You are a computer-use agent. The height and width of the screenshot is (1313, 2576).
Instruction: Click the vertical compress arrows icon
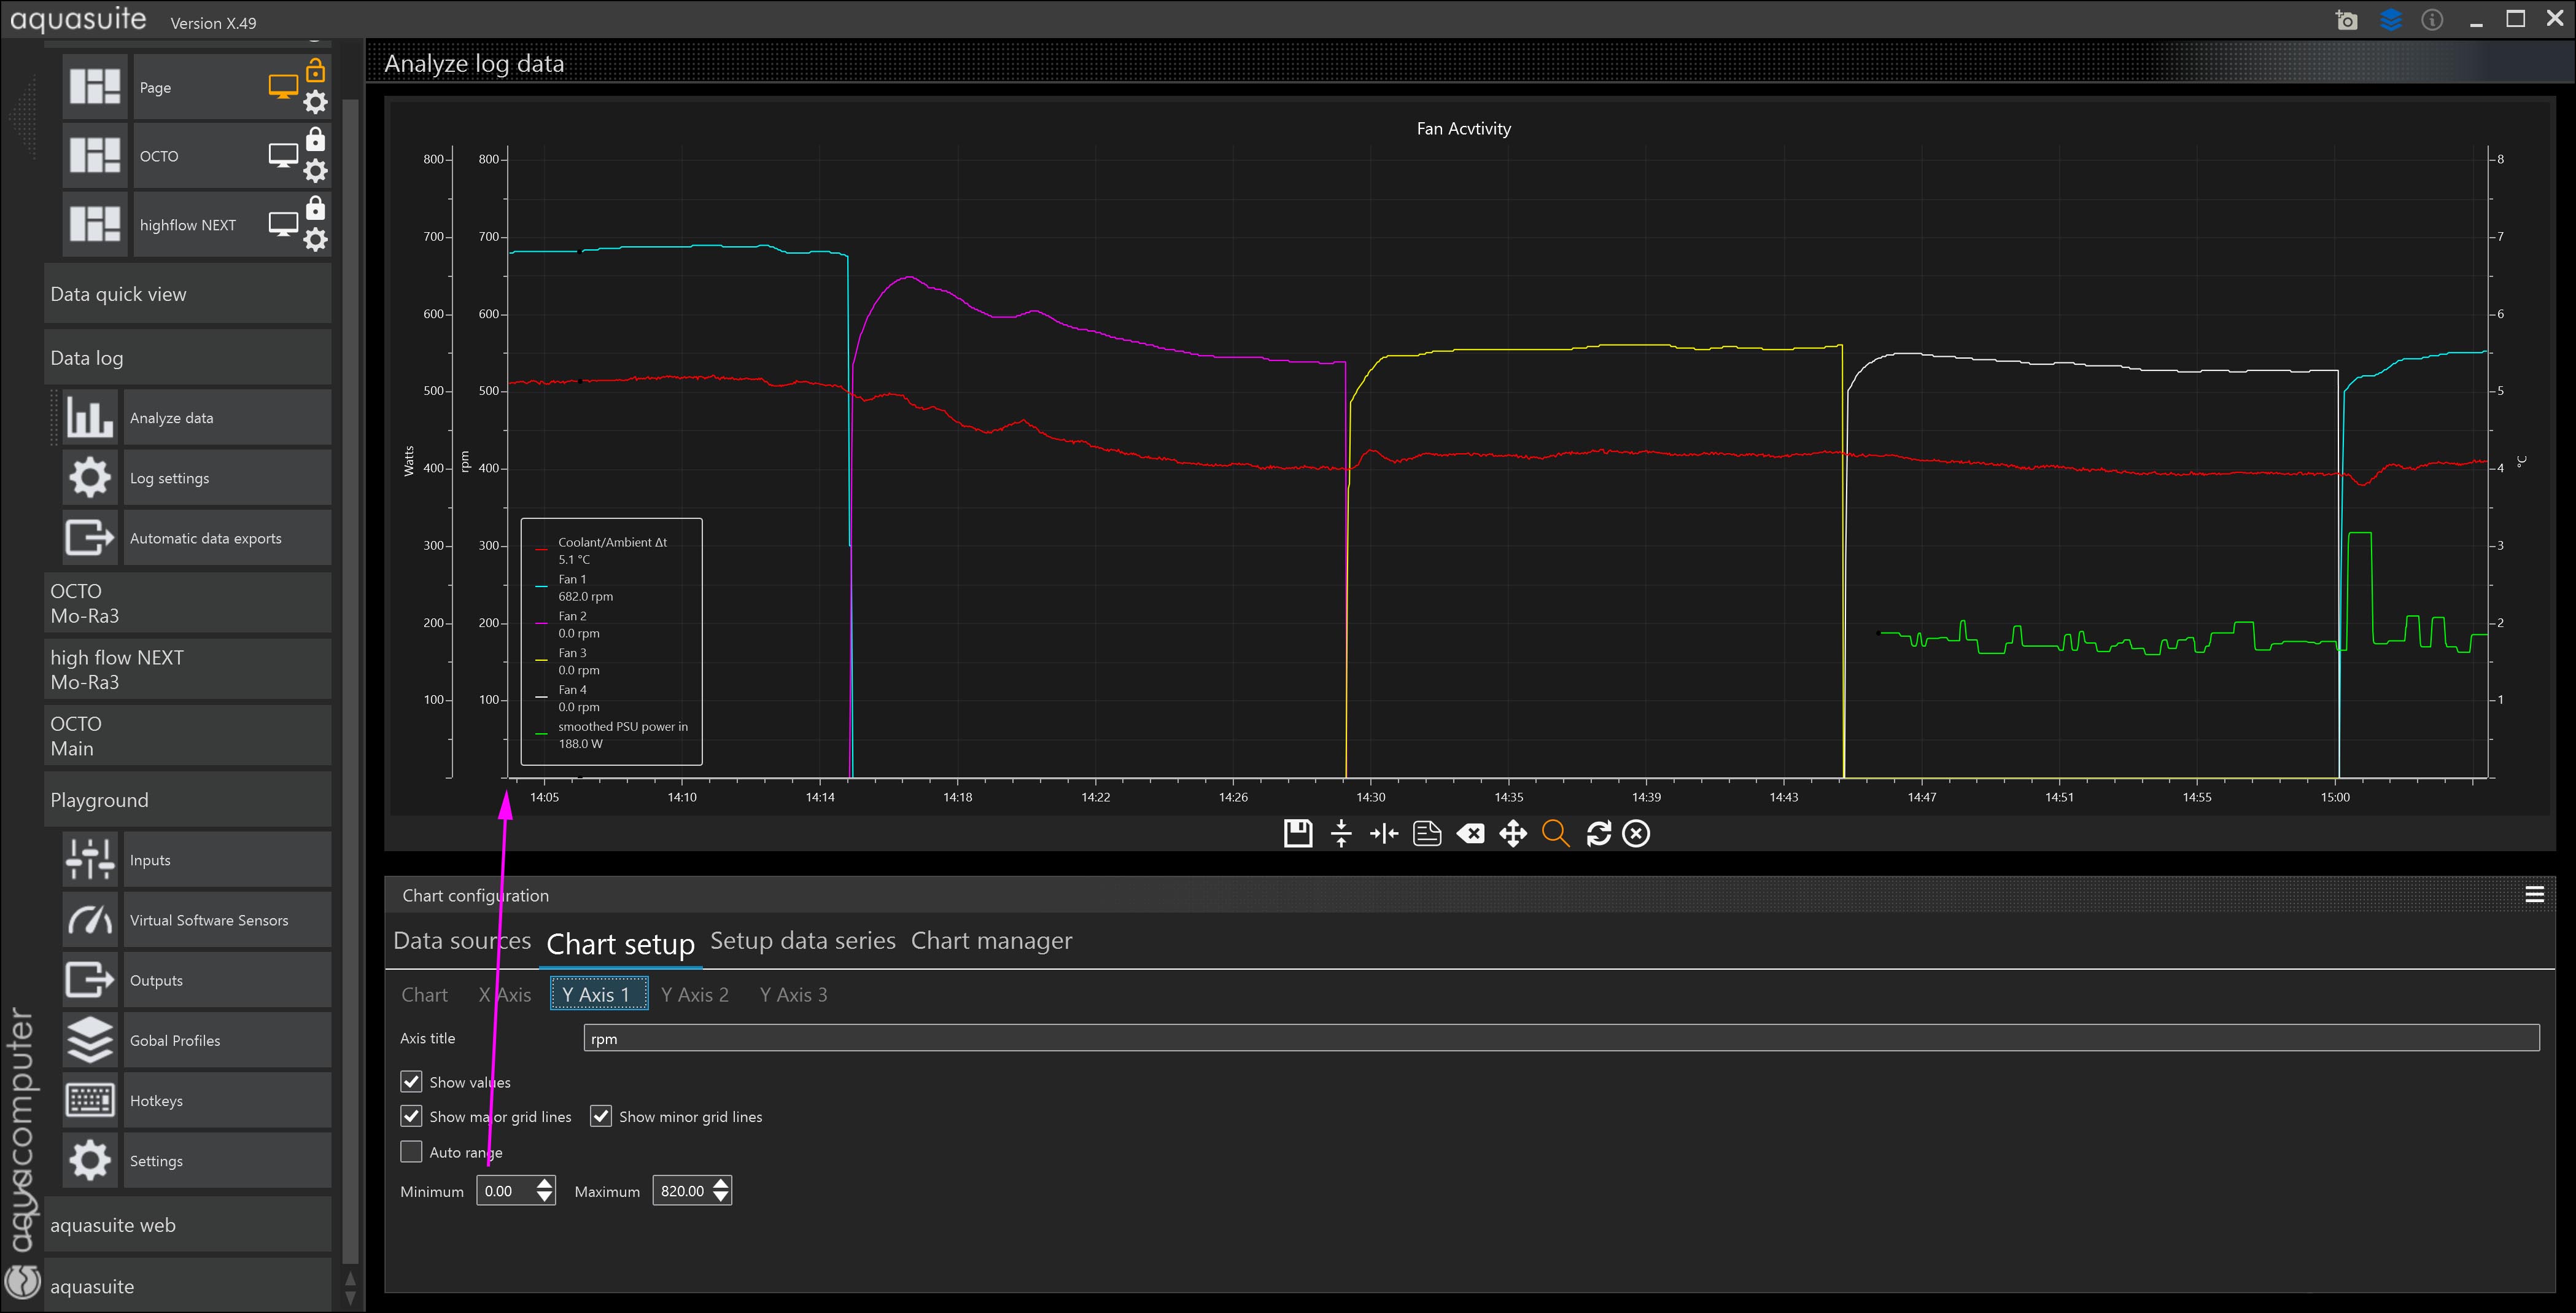click(1341, 833)
